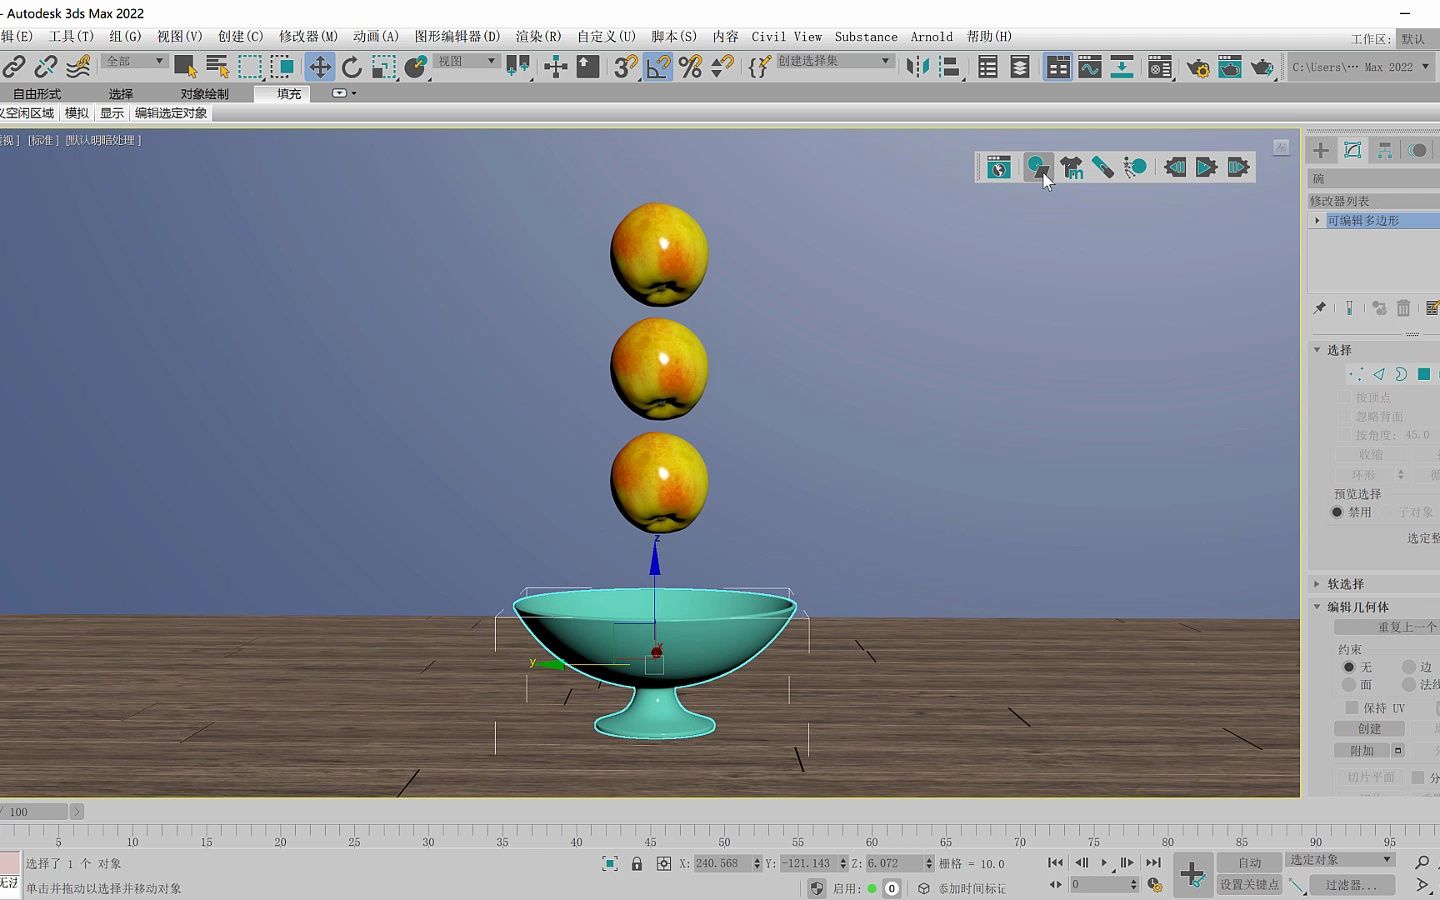Enable the Keep UV option

pyautogui.click(x=1352, y=707)
